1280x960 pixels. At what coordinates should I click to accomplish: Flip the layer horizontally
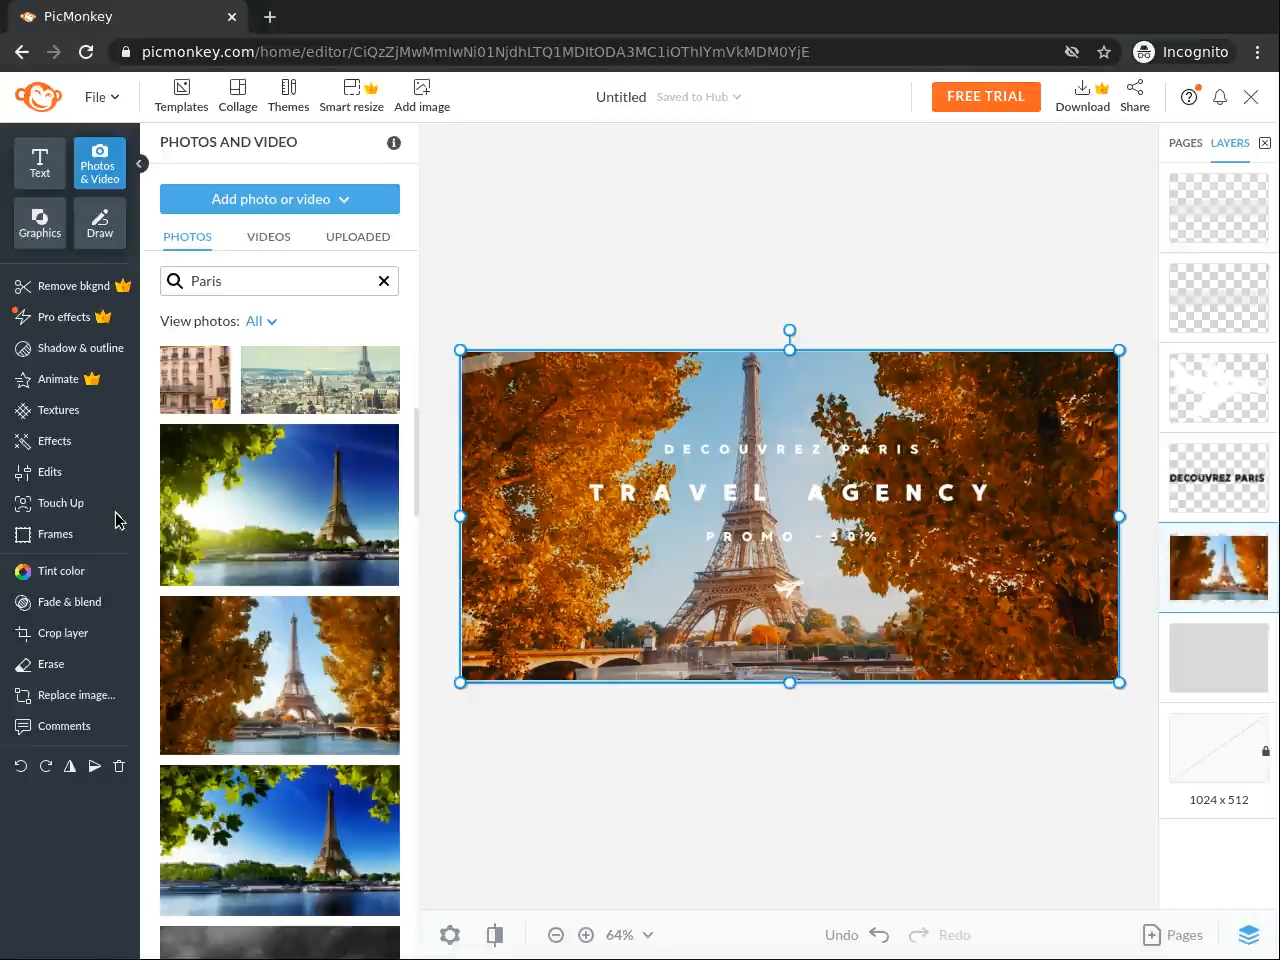point(70,766)
